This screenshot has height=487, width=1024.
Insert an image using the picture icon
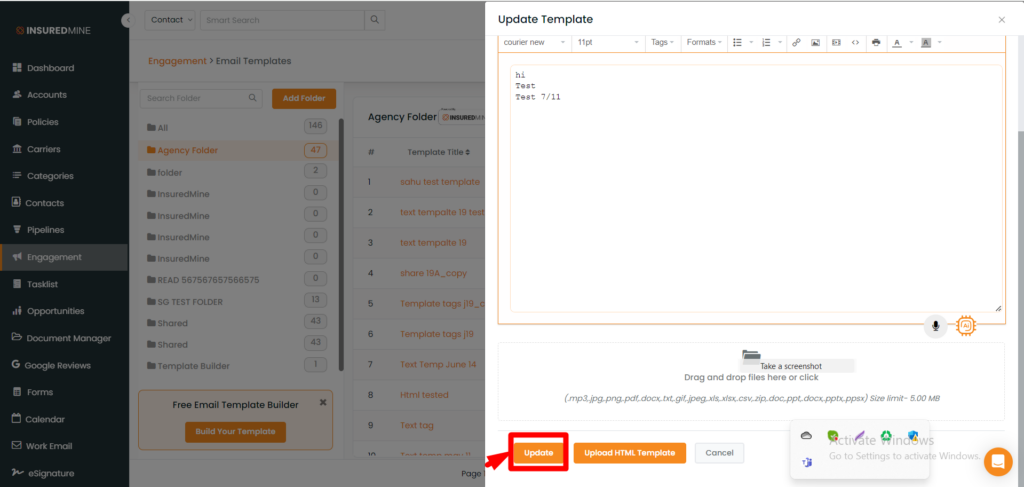(815, 42)
